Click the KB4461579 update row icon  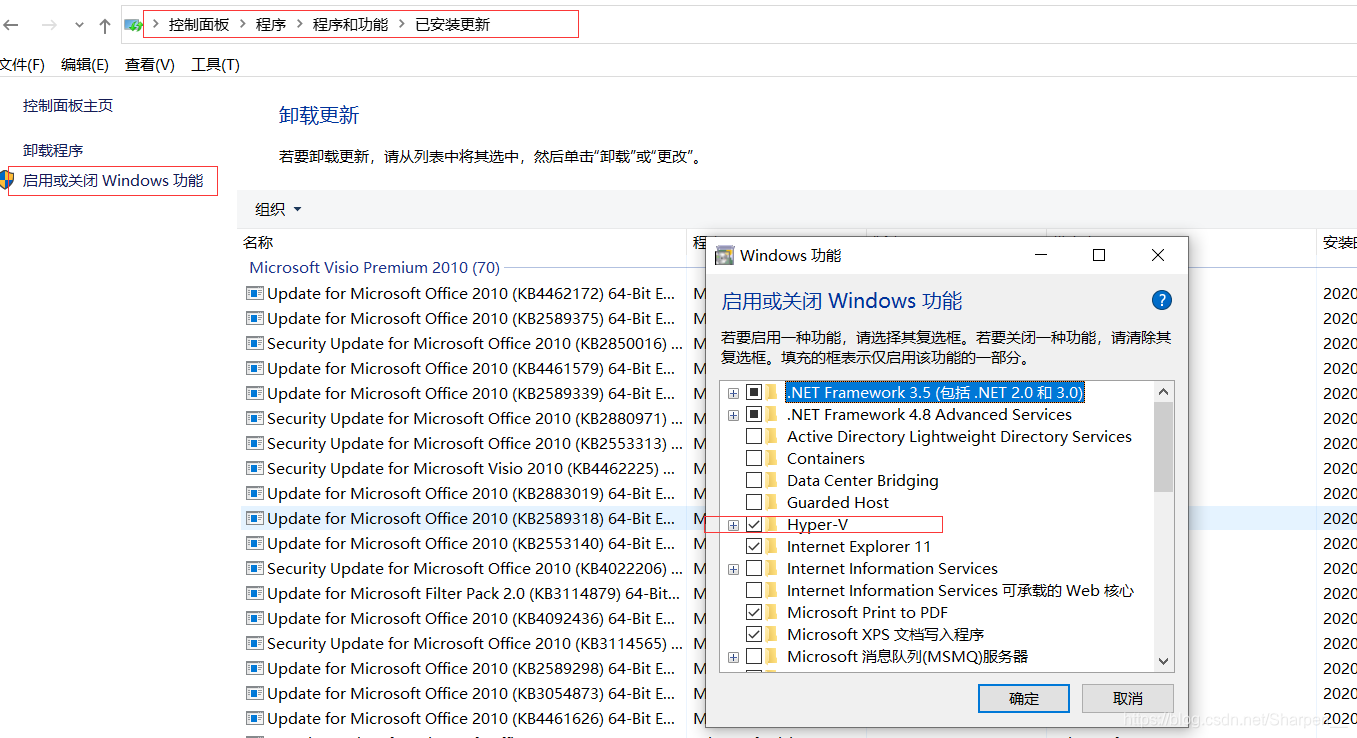(x=255, y=368)
